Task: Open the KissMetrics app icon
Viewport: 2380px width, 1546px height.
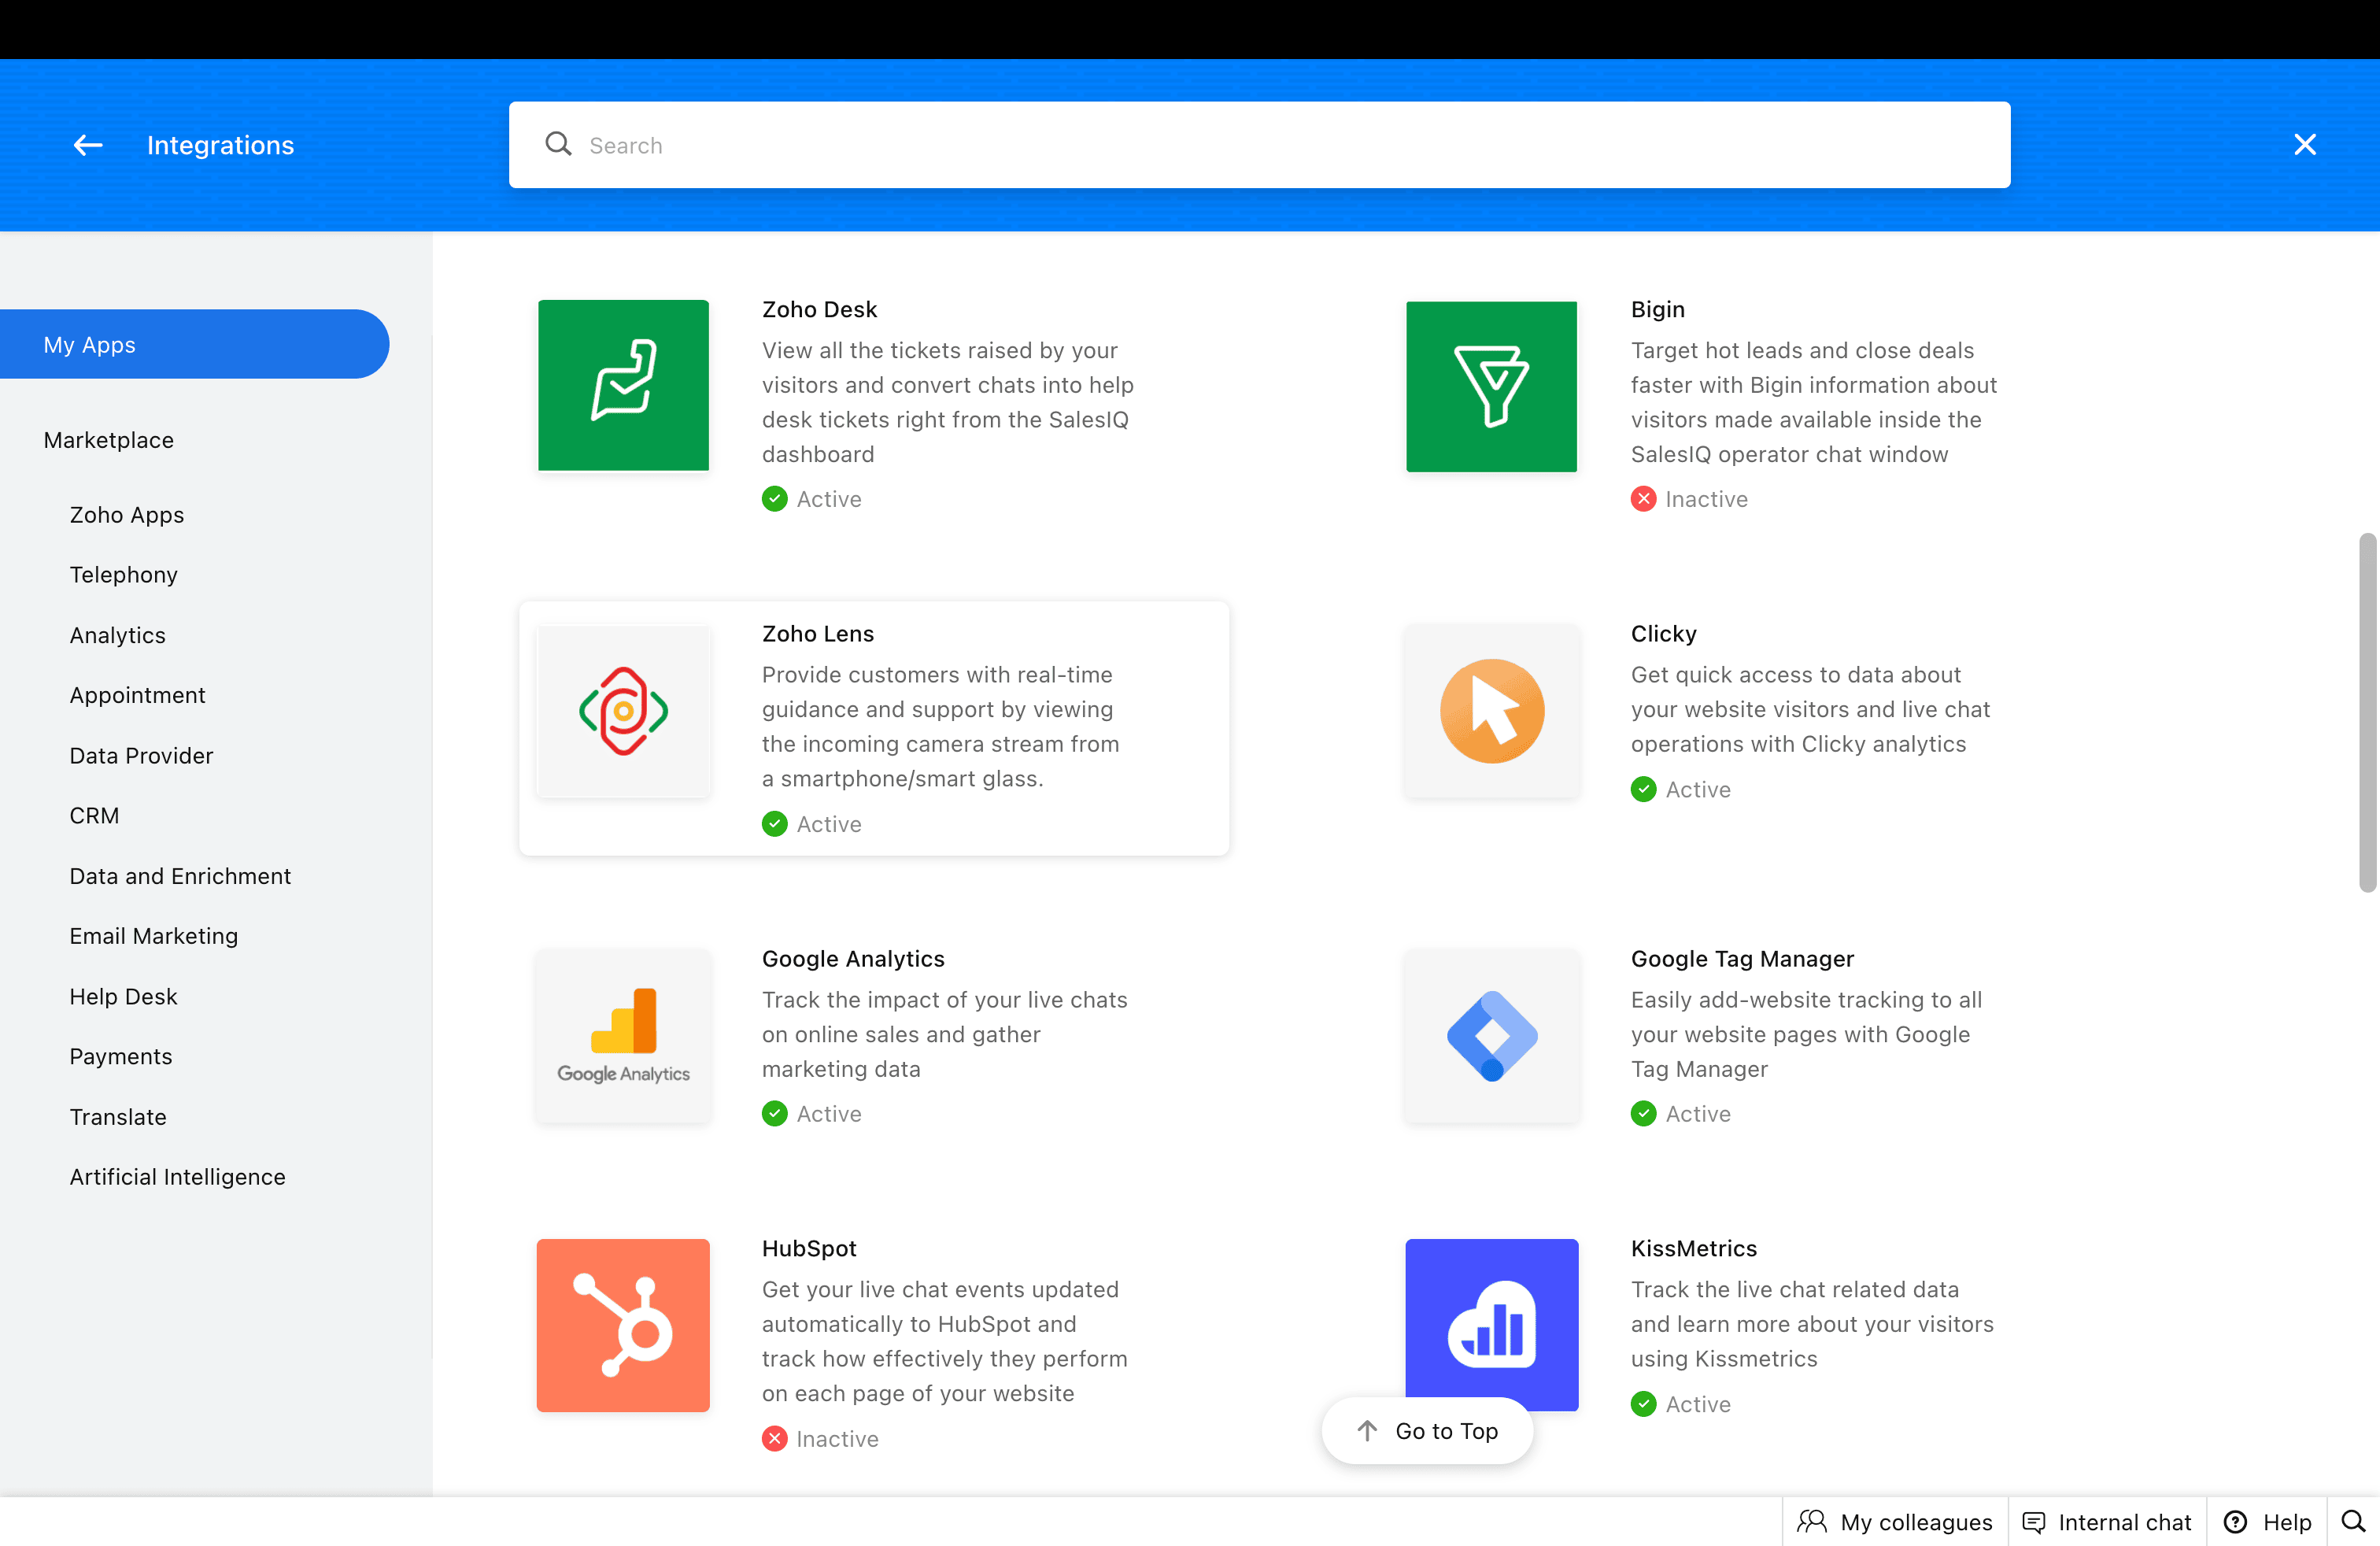Action: click(x=1491, y=1325)
